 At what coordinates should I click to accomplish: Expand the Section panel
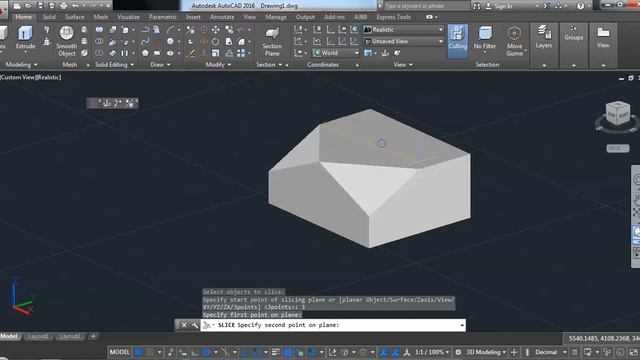(269, 64)
